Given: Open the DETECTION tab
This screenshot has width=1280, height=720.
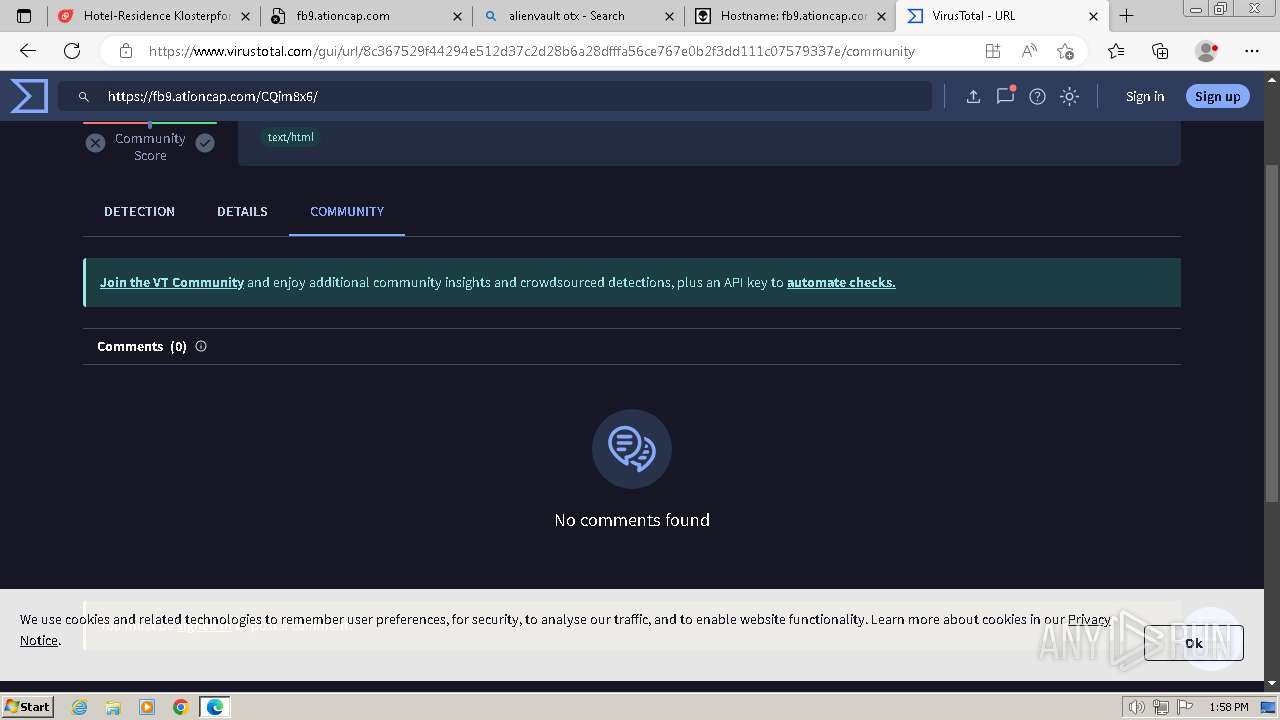Looking at the screenshot, I should pyautogui.click(x=139, y=211).
